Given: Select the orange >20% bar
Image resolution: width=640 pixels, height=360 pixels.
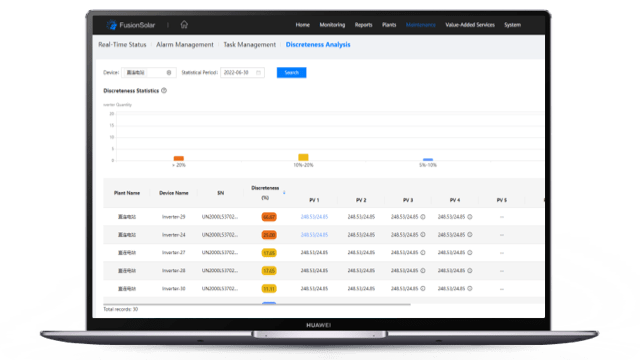Looking at the screenshot, I should (x=179, y=158).
